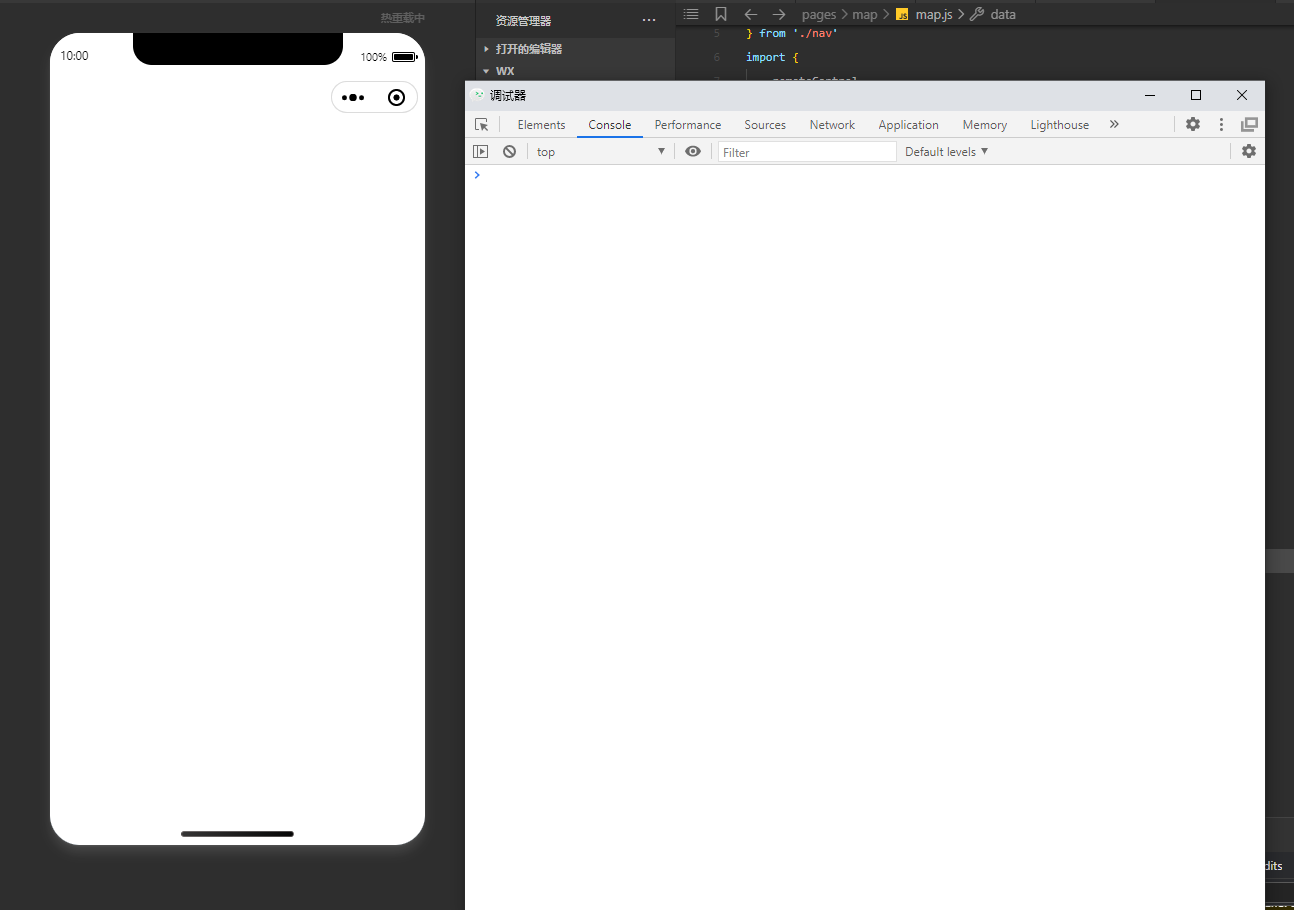Expand the 打开的编辑器 section

point(575,49)
